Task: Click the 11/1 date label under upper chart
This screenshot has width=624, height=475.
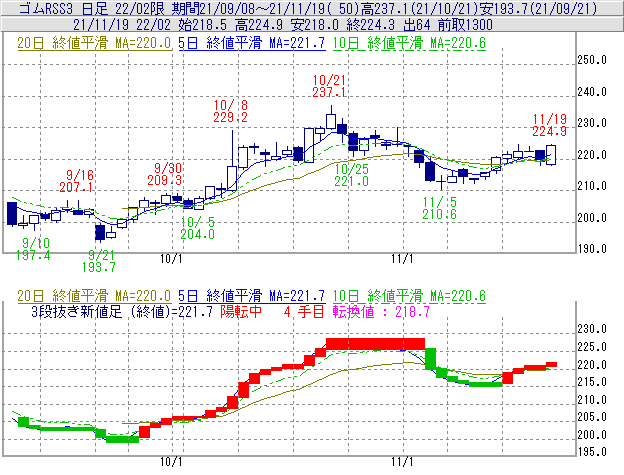Action: (402, 259)
